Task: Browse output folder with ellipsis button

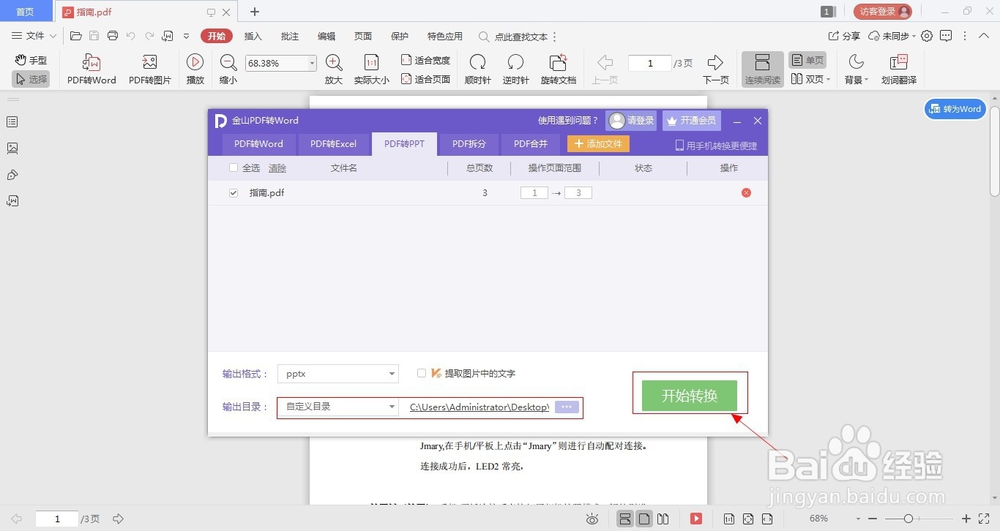Action: pyautogui.click(x=566, y=407)
